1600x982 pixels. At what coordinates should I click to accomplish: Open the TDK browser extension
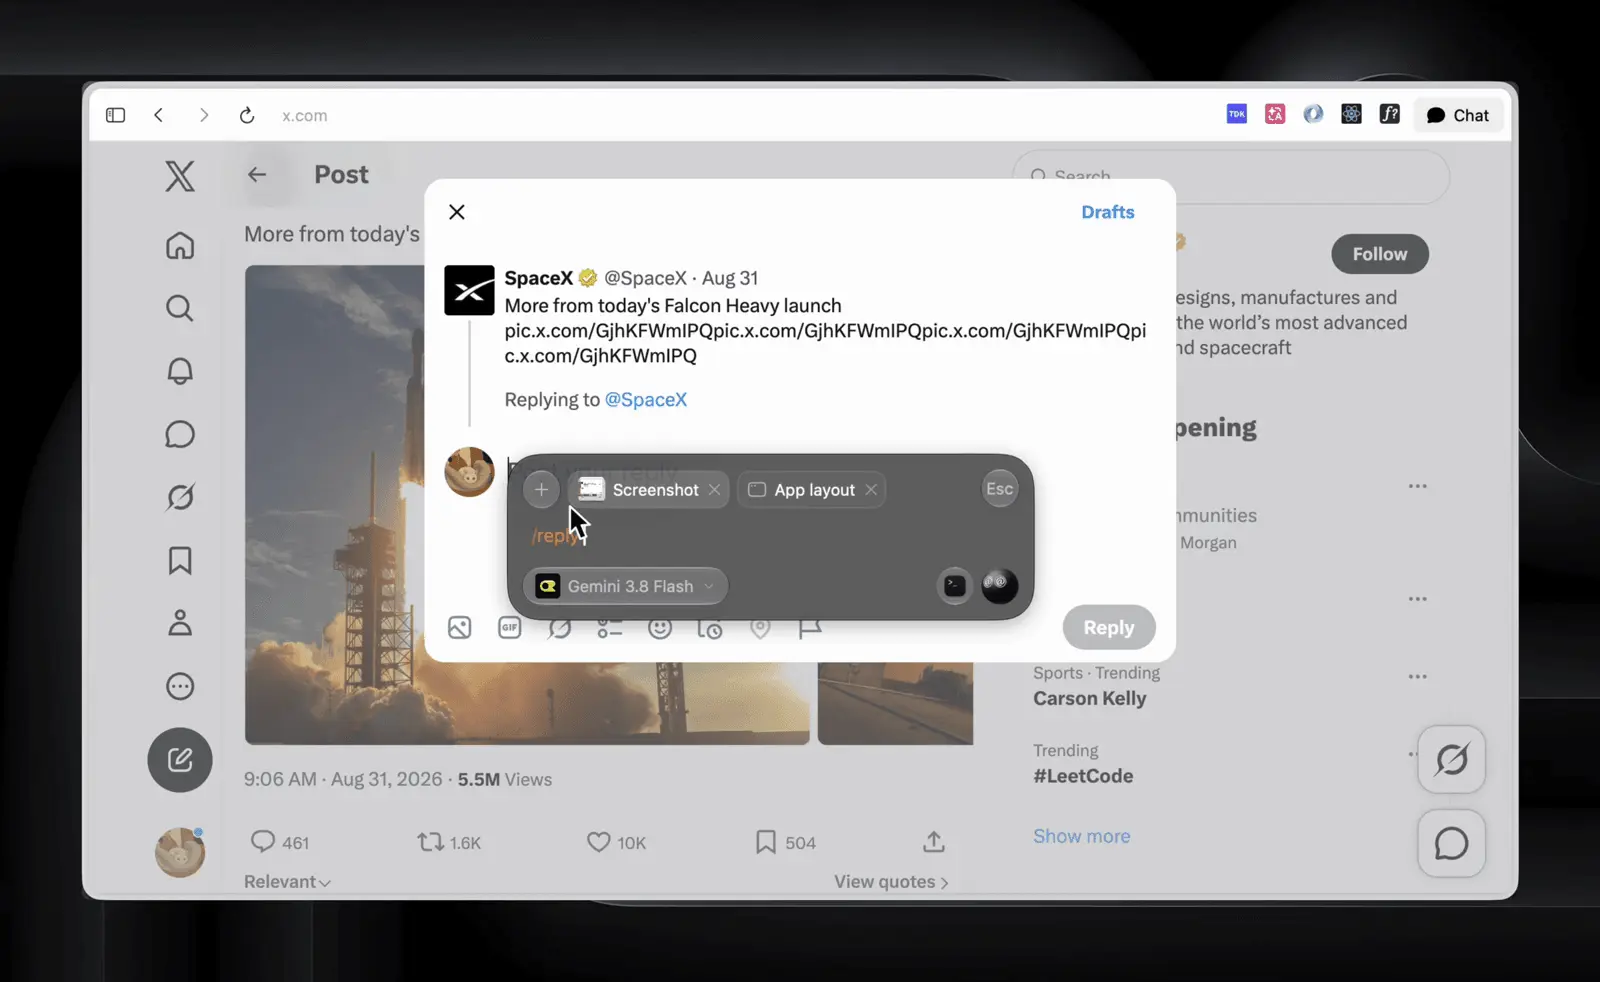pos(1237,114)
